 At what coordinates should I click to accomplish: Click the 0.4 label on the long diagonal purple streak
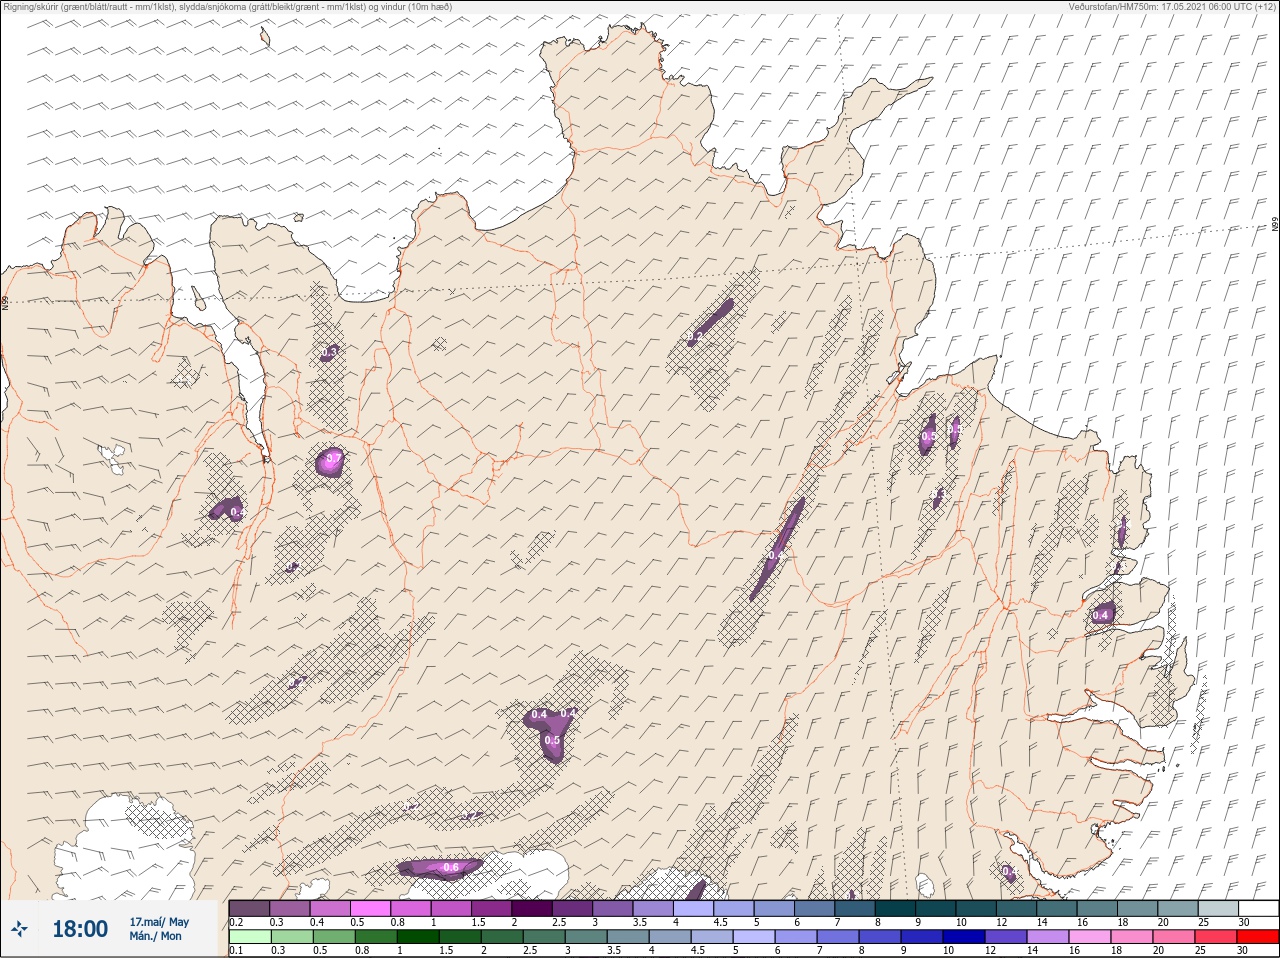click(x=775, y=555)
